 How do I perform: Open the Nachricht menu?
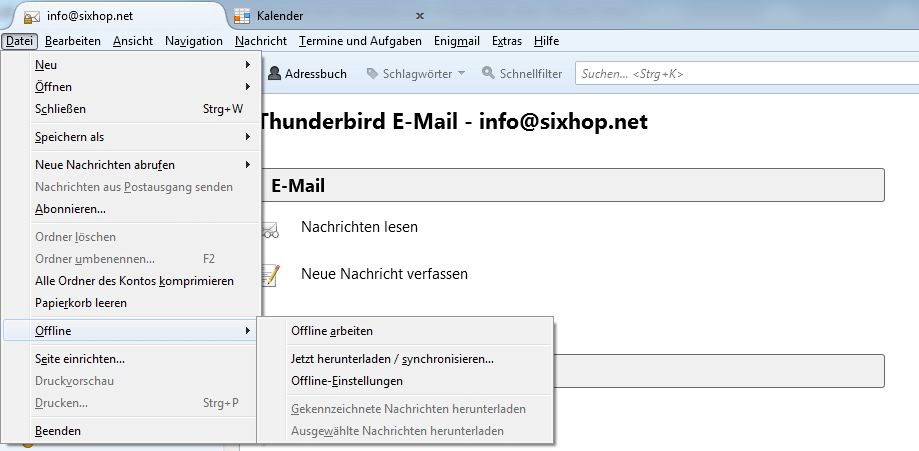(x=261, y=41)
